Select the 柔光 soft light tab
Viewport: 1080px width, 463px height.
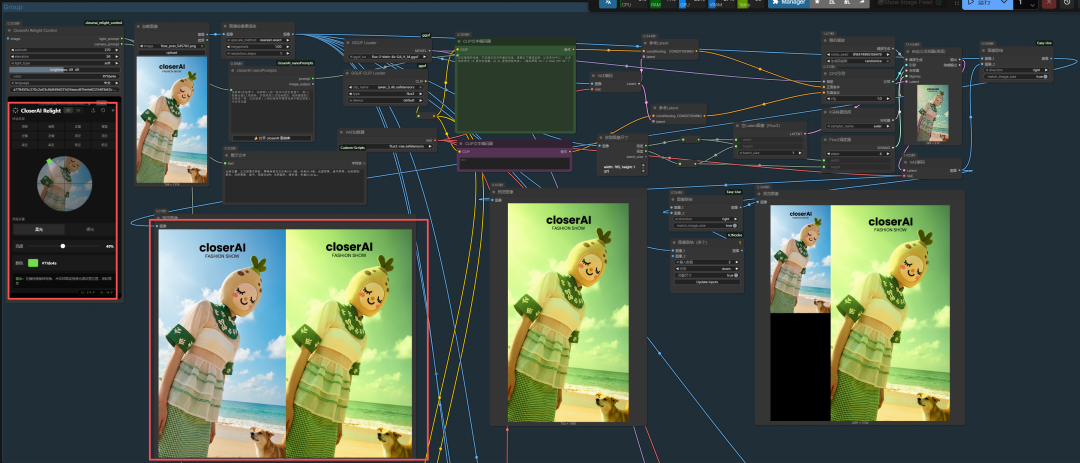39,229
